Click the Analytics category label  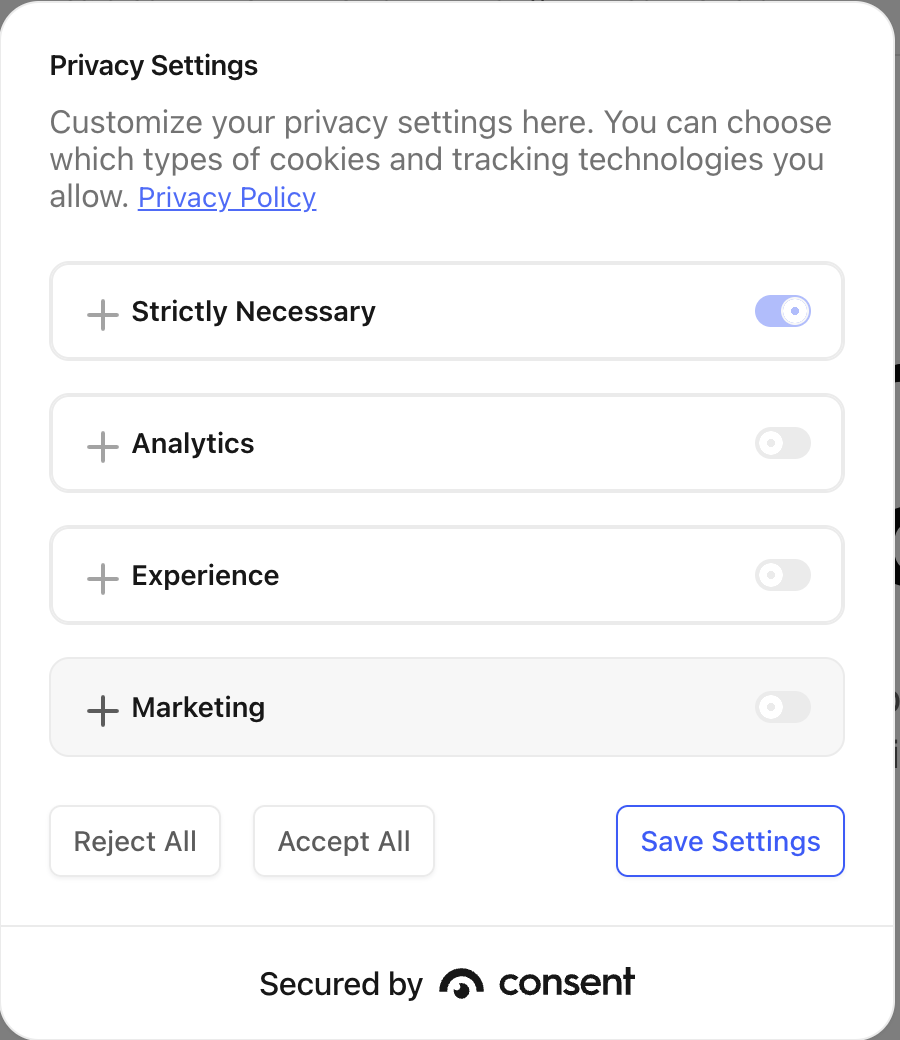click(x=193, y=444)
